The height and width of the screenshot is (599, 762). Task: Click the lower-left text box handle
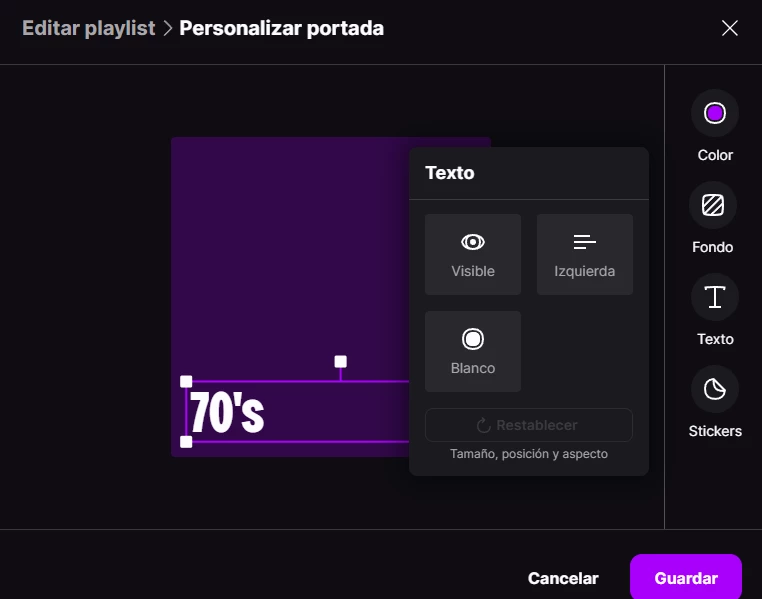click(x=186, y=442)
